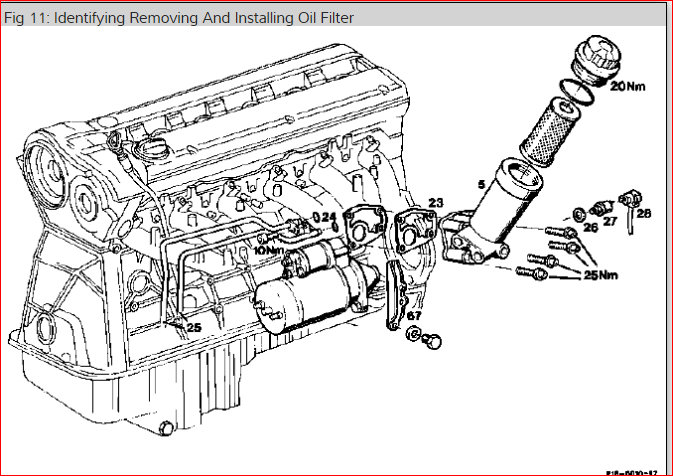This screenshot has width=673, height=476.
Task: Select the fitting labeled 28
Action: pyautogui.click(x=630, y=210)
